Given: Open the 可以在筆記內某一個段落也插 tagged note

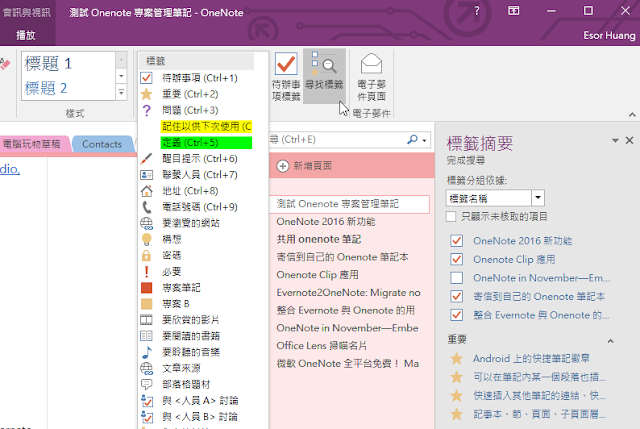Looking at the screenshot, I should coord(539,377).
